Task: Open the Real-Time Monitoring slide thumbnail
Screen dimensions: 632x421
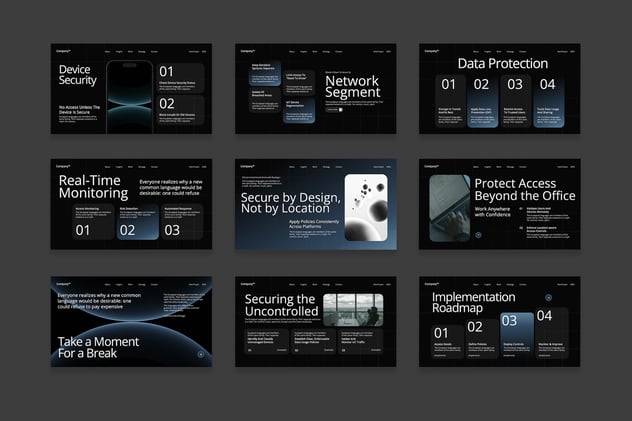Action: point(132,204)
